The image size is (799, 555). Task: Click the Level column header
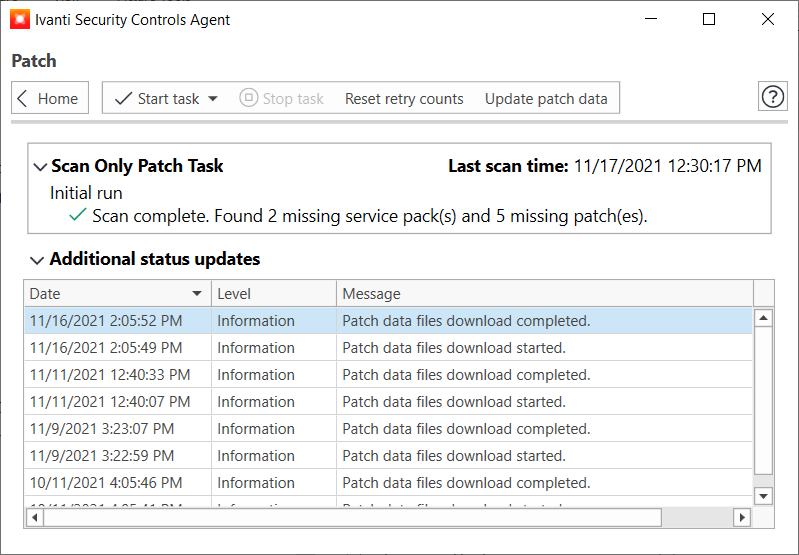[x=274, y=294]
